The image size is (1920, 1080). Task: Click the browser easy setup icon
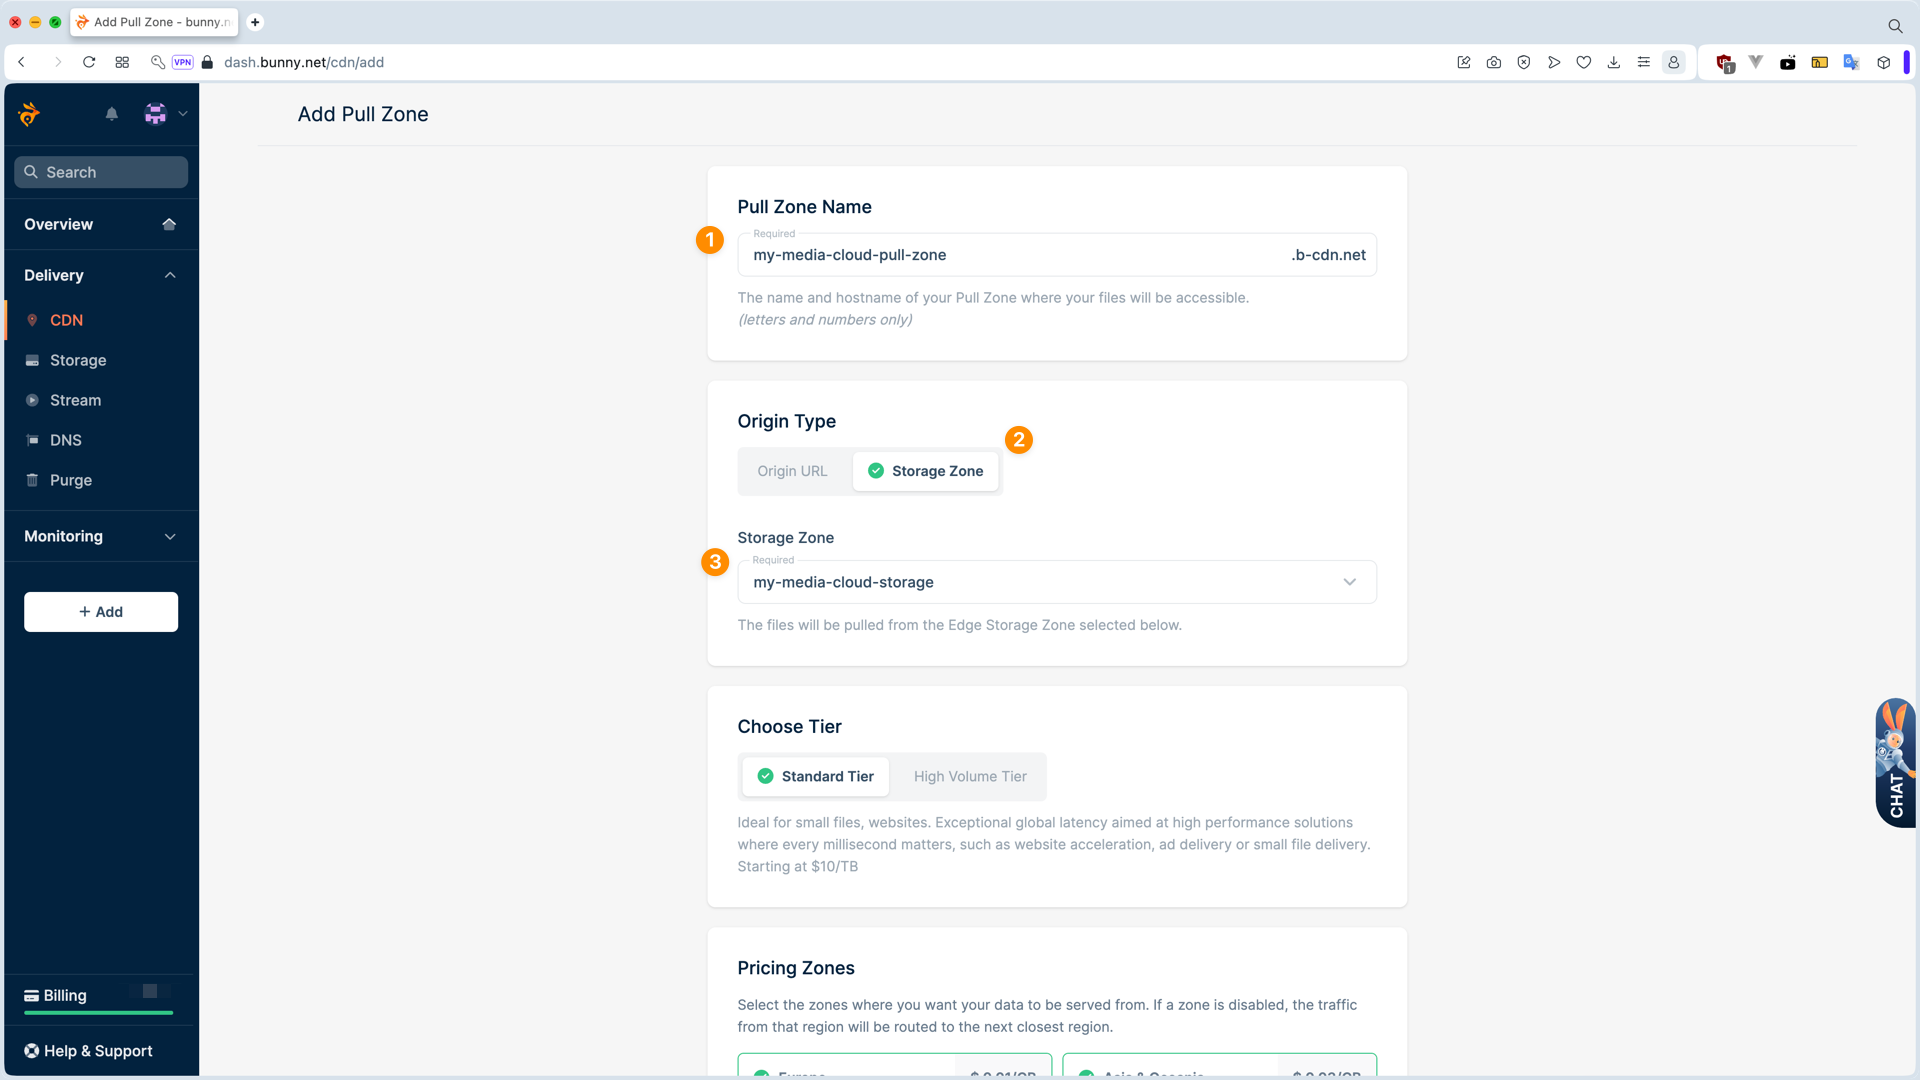(1644, 62)
